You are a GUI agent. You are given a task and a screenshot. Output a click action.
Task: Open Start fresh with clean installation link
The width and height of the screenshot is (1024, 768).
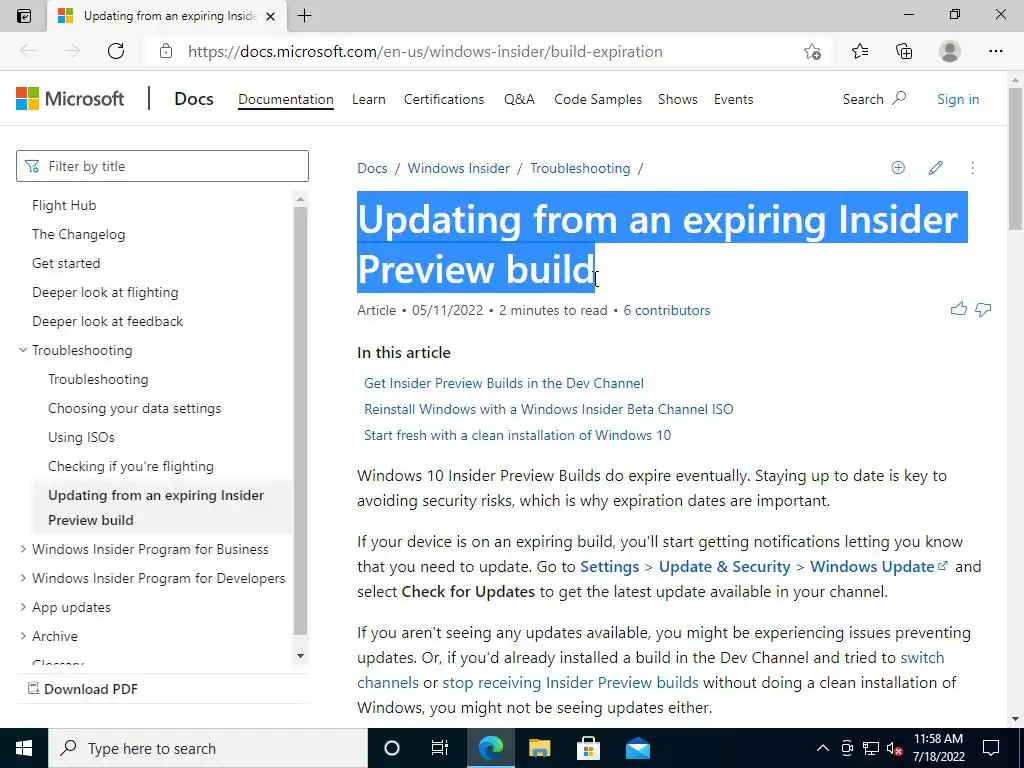point(517,435)
